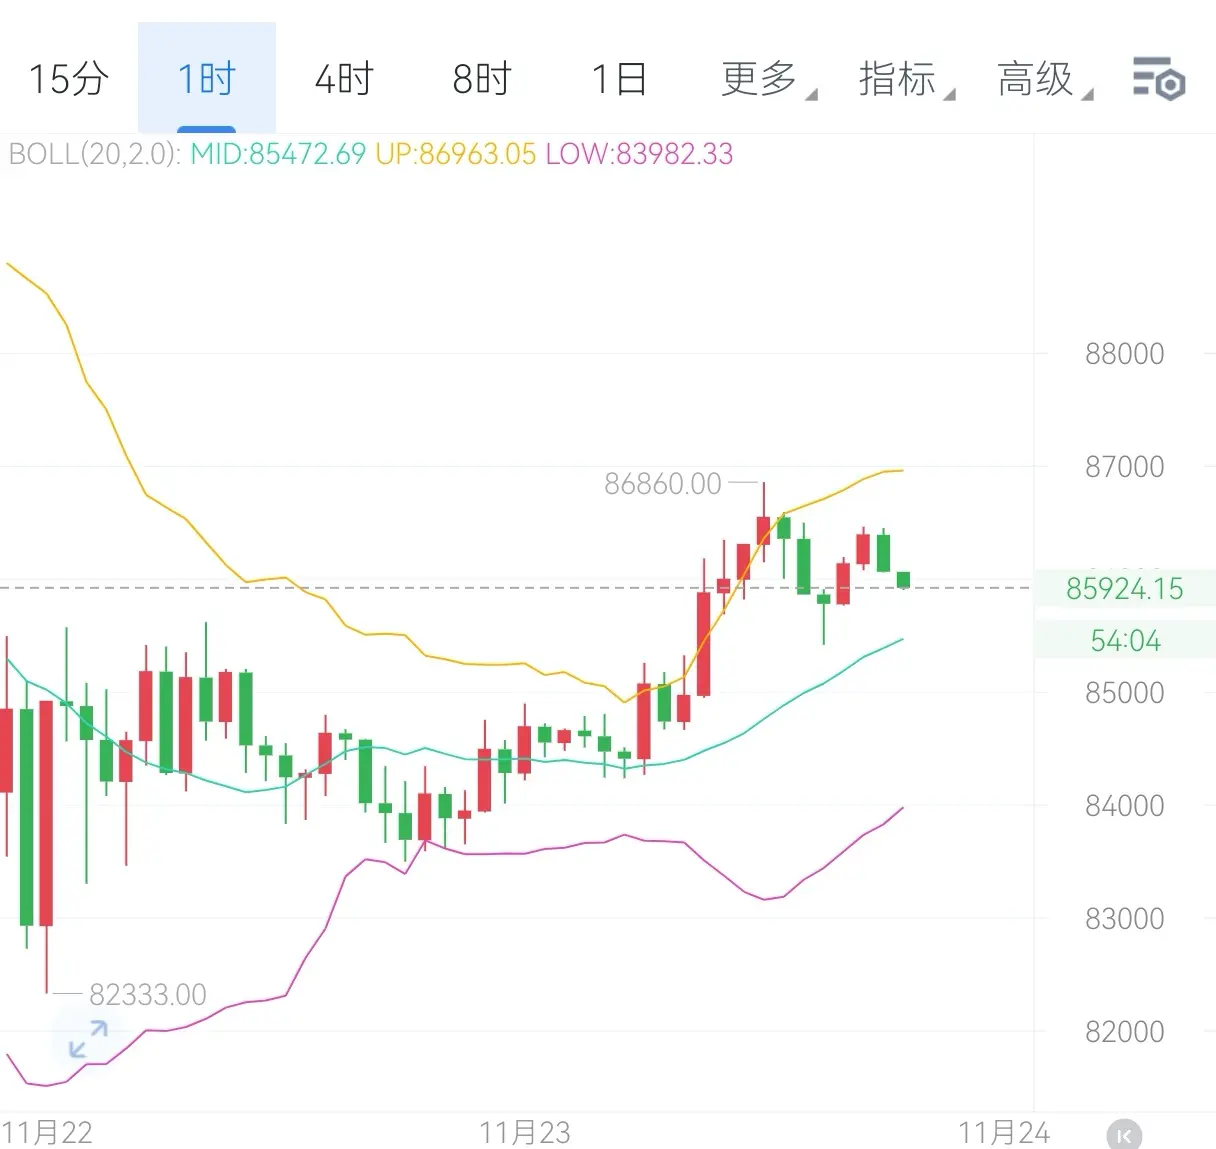Expand the 更多 timeframe dropdown

click(768, 79)
